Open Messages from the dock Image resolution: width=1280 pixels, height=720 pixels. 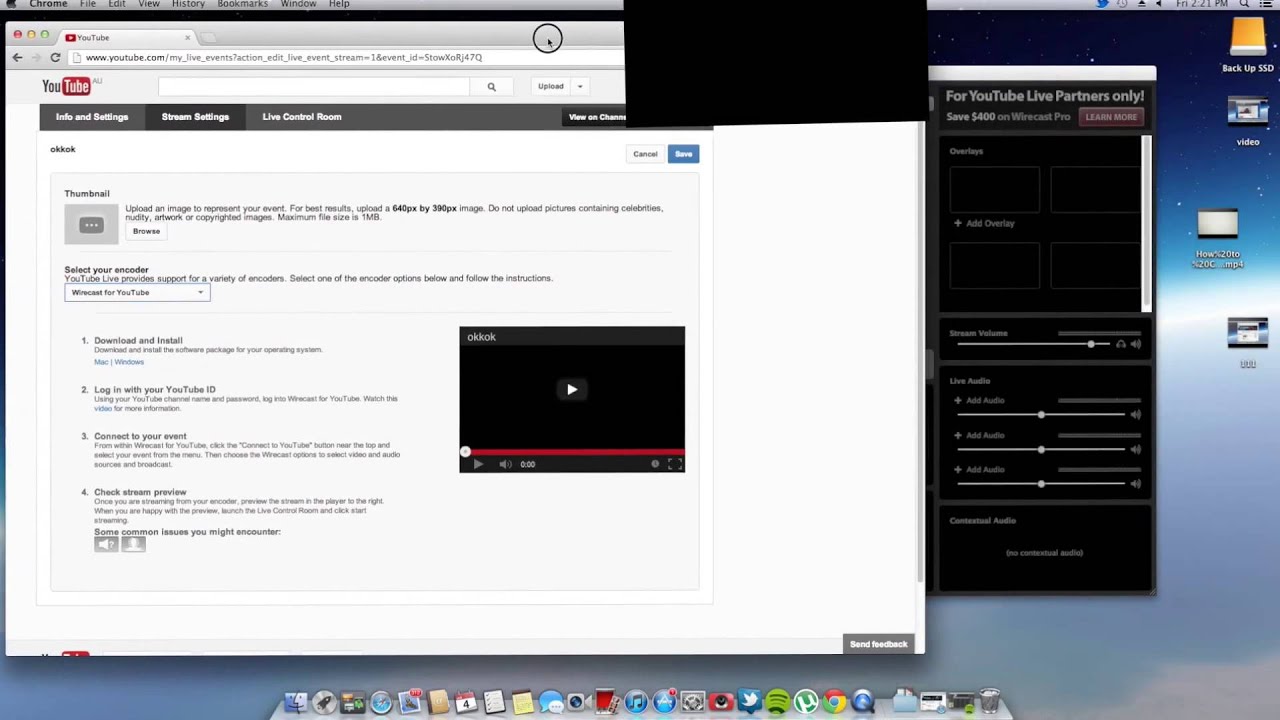click(551, 702)
